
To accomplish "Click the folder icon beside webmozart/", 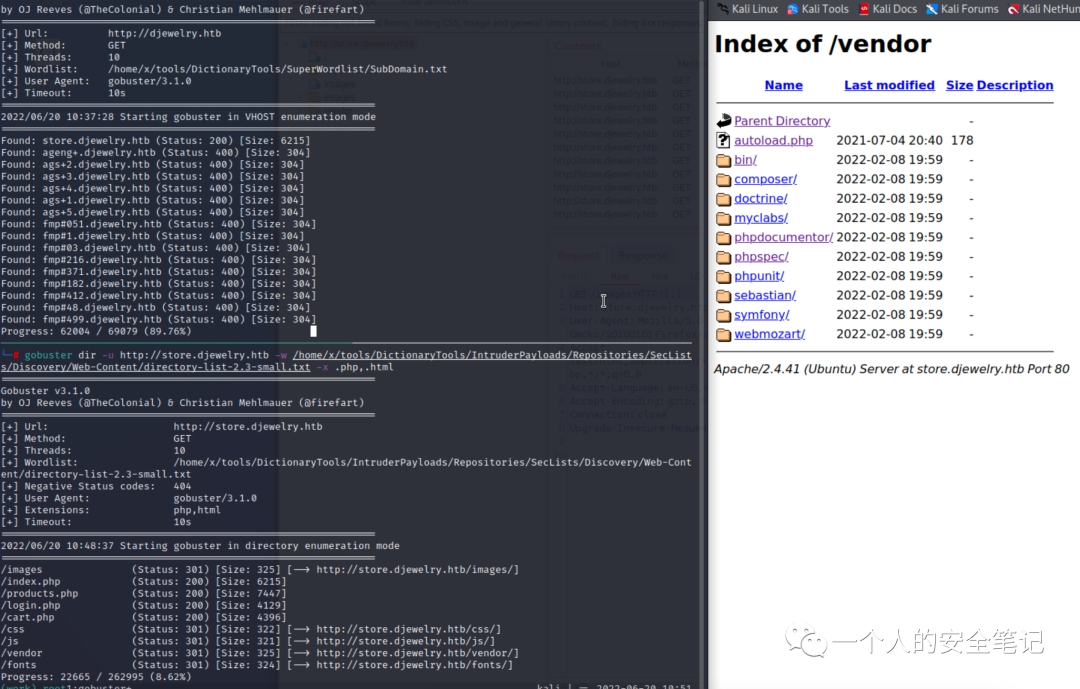I will pos(724,334).
